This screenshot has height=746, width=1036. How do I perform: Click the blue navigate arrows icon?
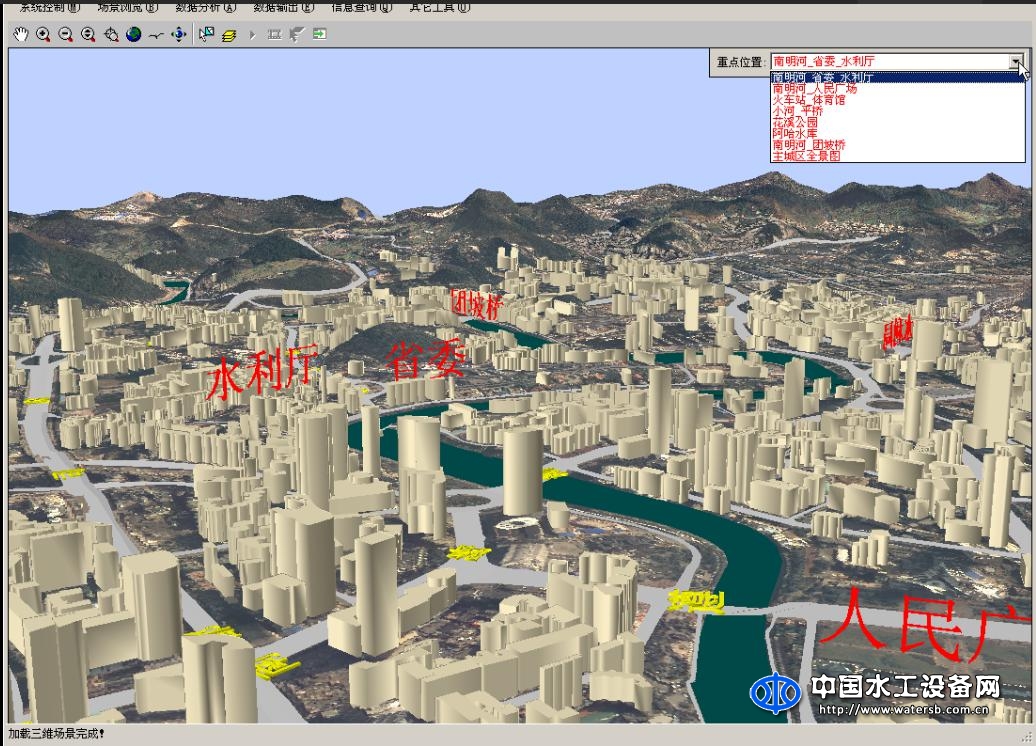click(x=179, y=34)
